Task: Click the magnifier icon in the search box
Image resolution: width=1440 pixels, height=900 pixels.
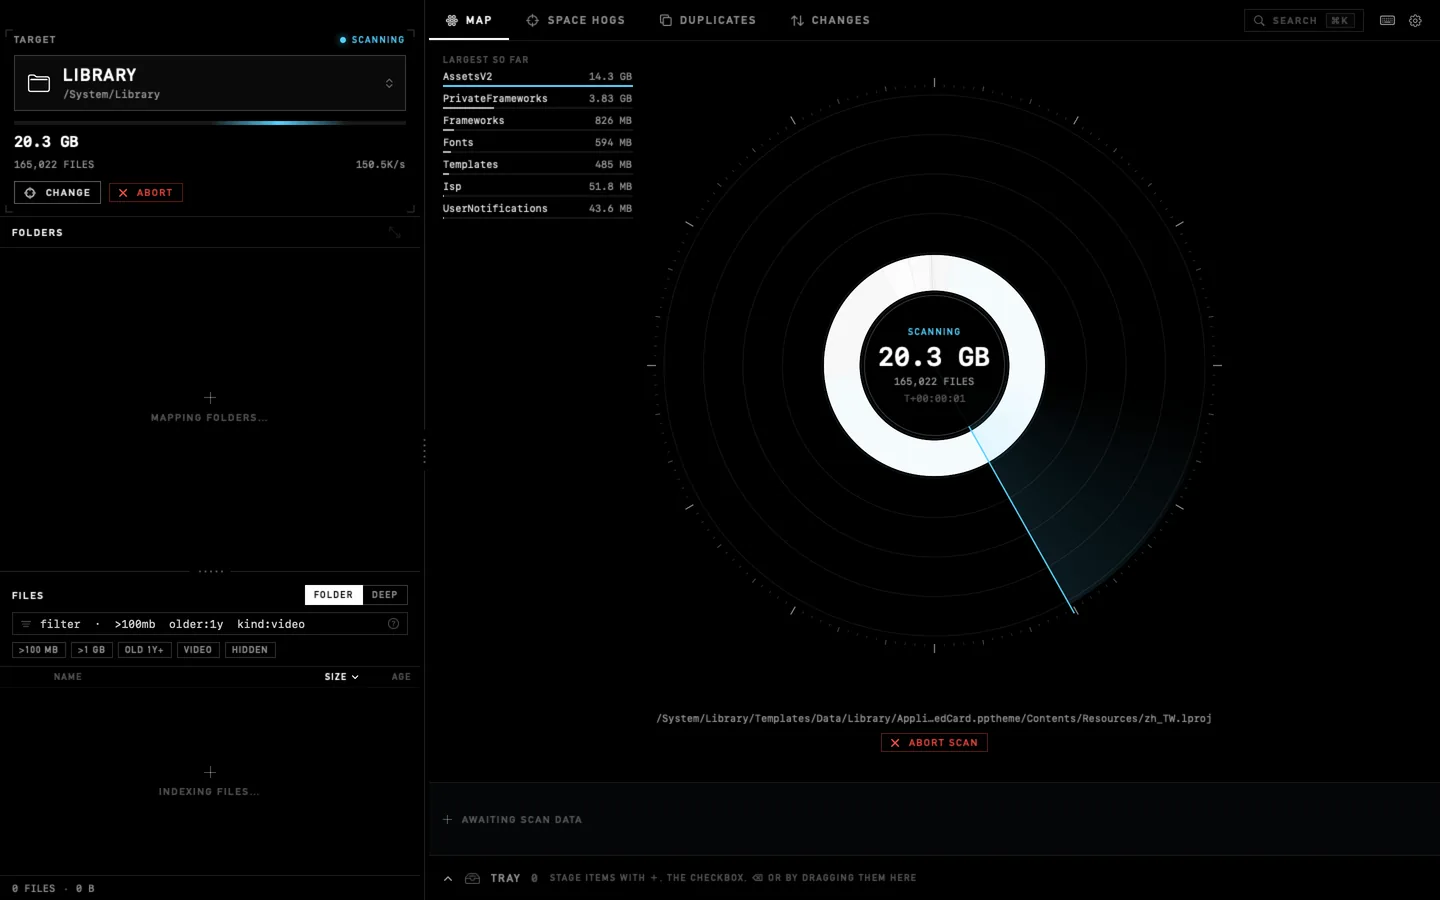Action: click(1259, 20)
